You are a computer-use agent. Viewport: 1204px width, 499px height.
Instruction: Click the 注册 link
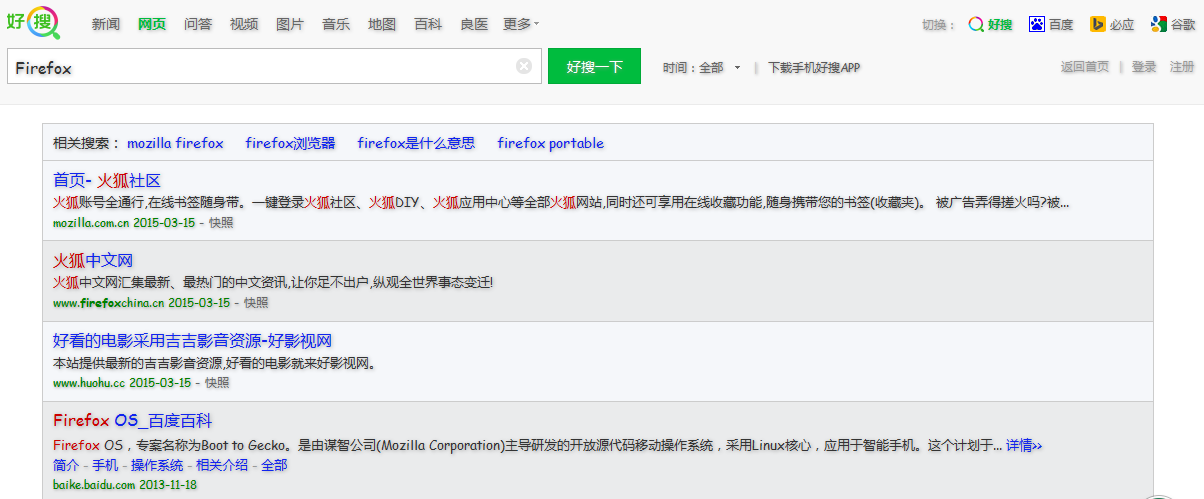[1182, 67]
